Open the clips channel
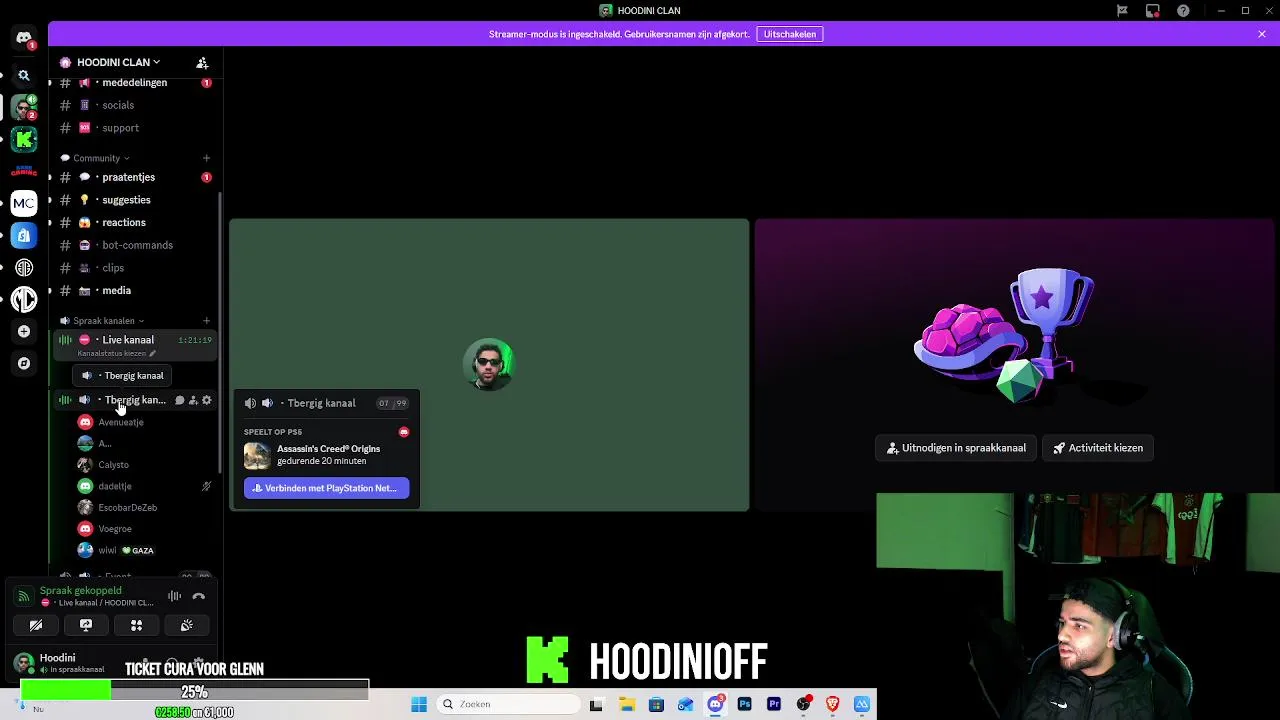 [135, 268]
